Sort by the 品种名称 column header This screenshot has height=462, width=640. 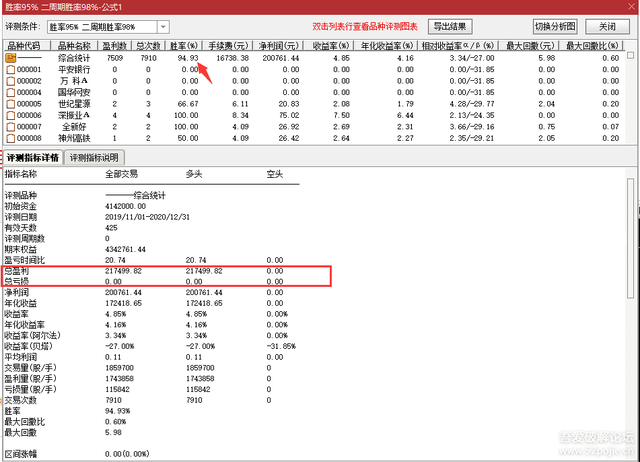click(x=74, y=46)
